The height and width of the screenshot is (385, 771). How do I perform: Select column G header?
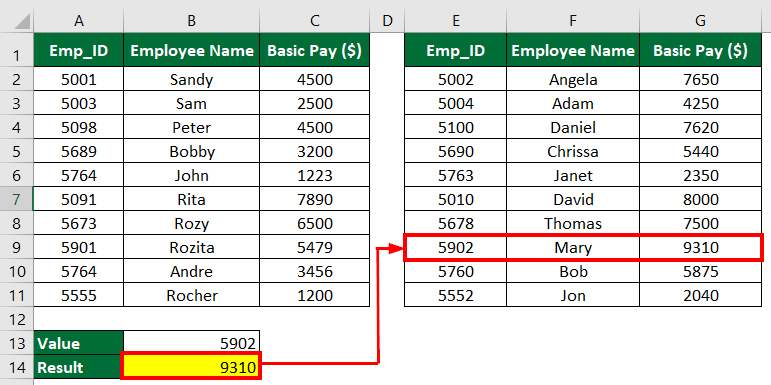pos(701,21)
